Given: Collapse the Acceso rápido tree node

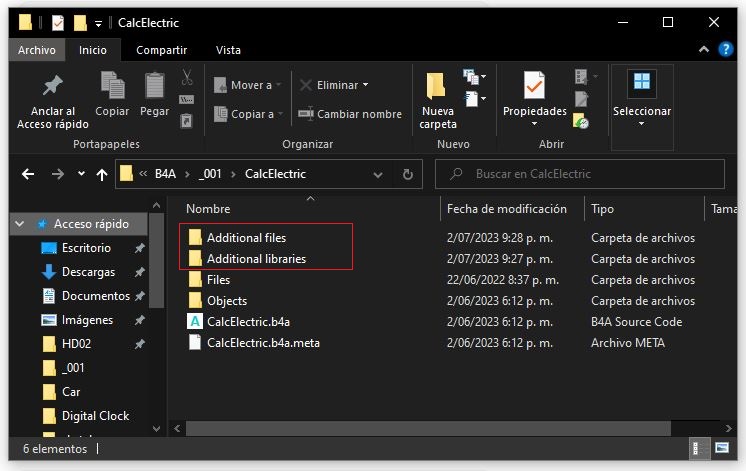Looking at the screenshot, I should pyautogui.click(x=20, y=224).
